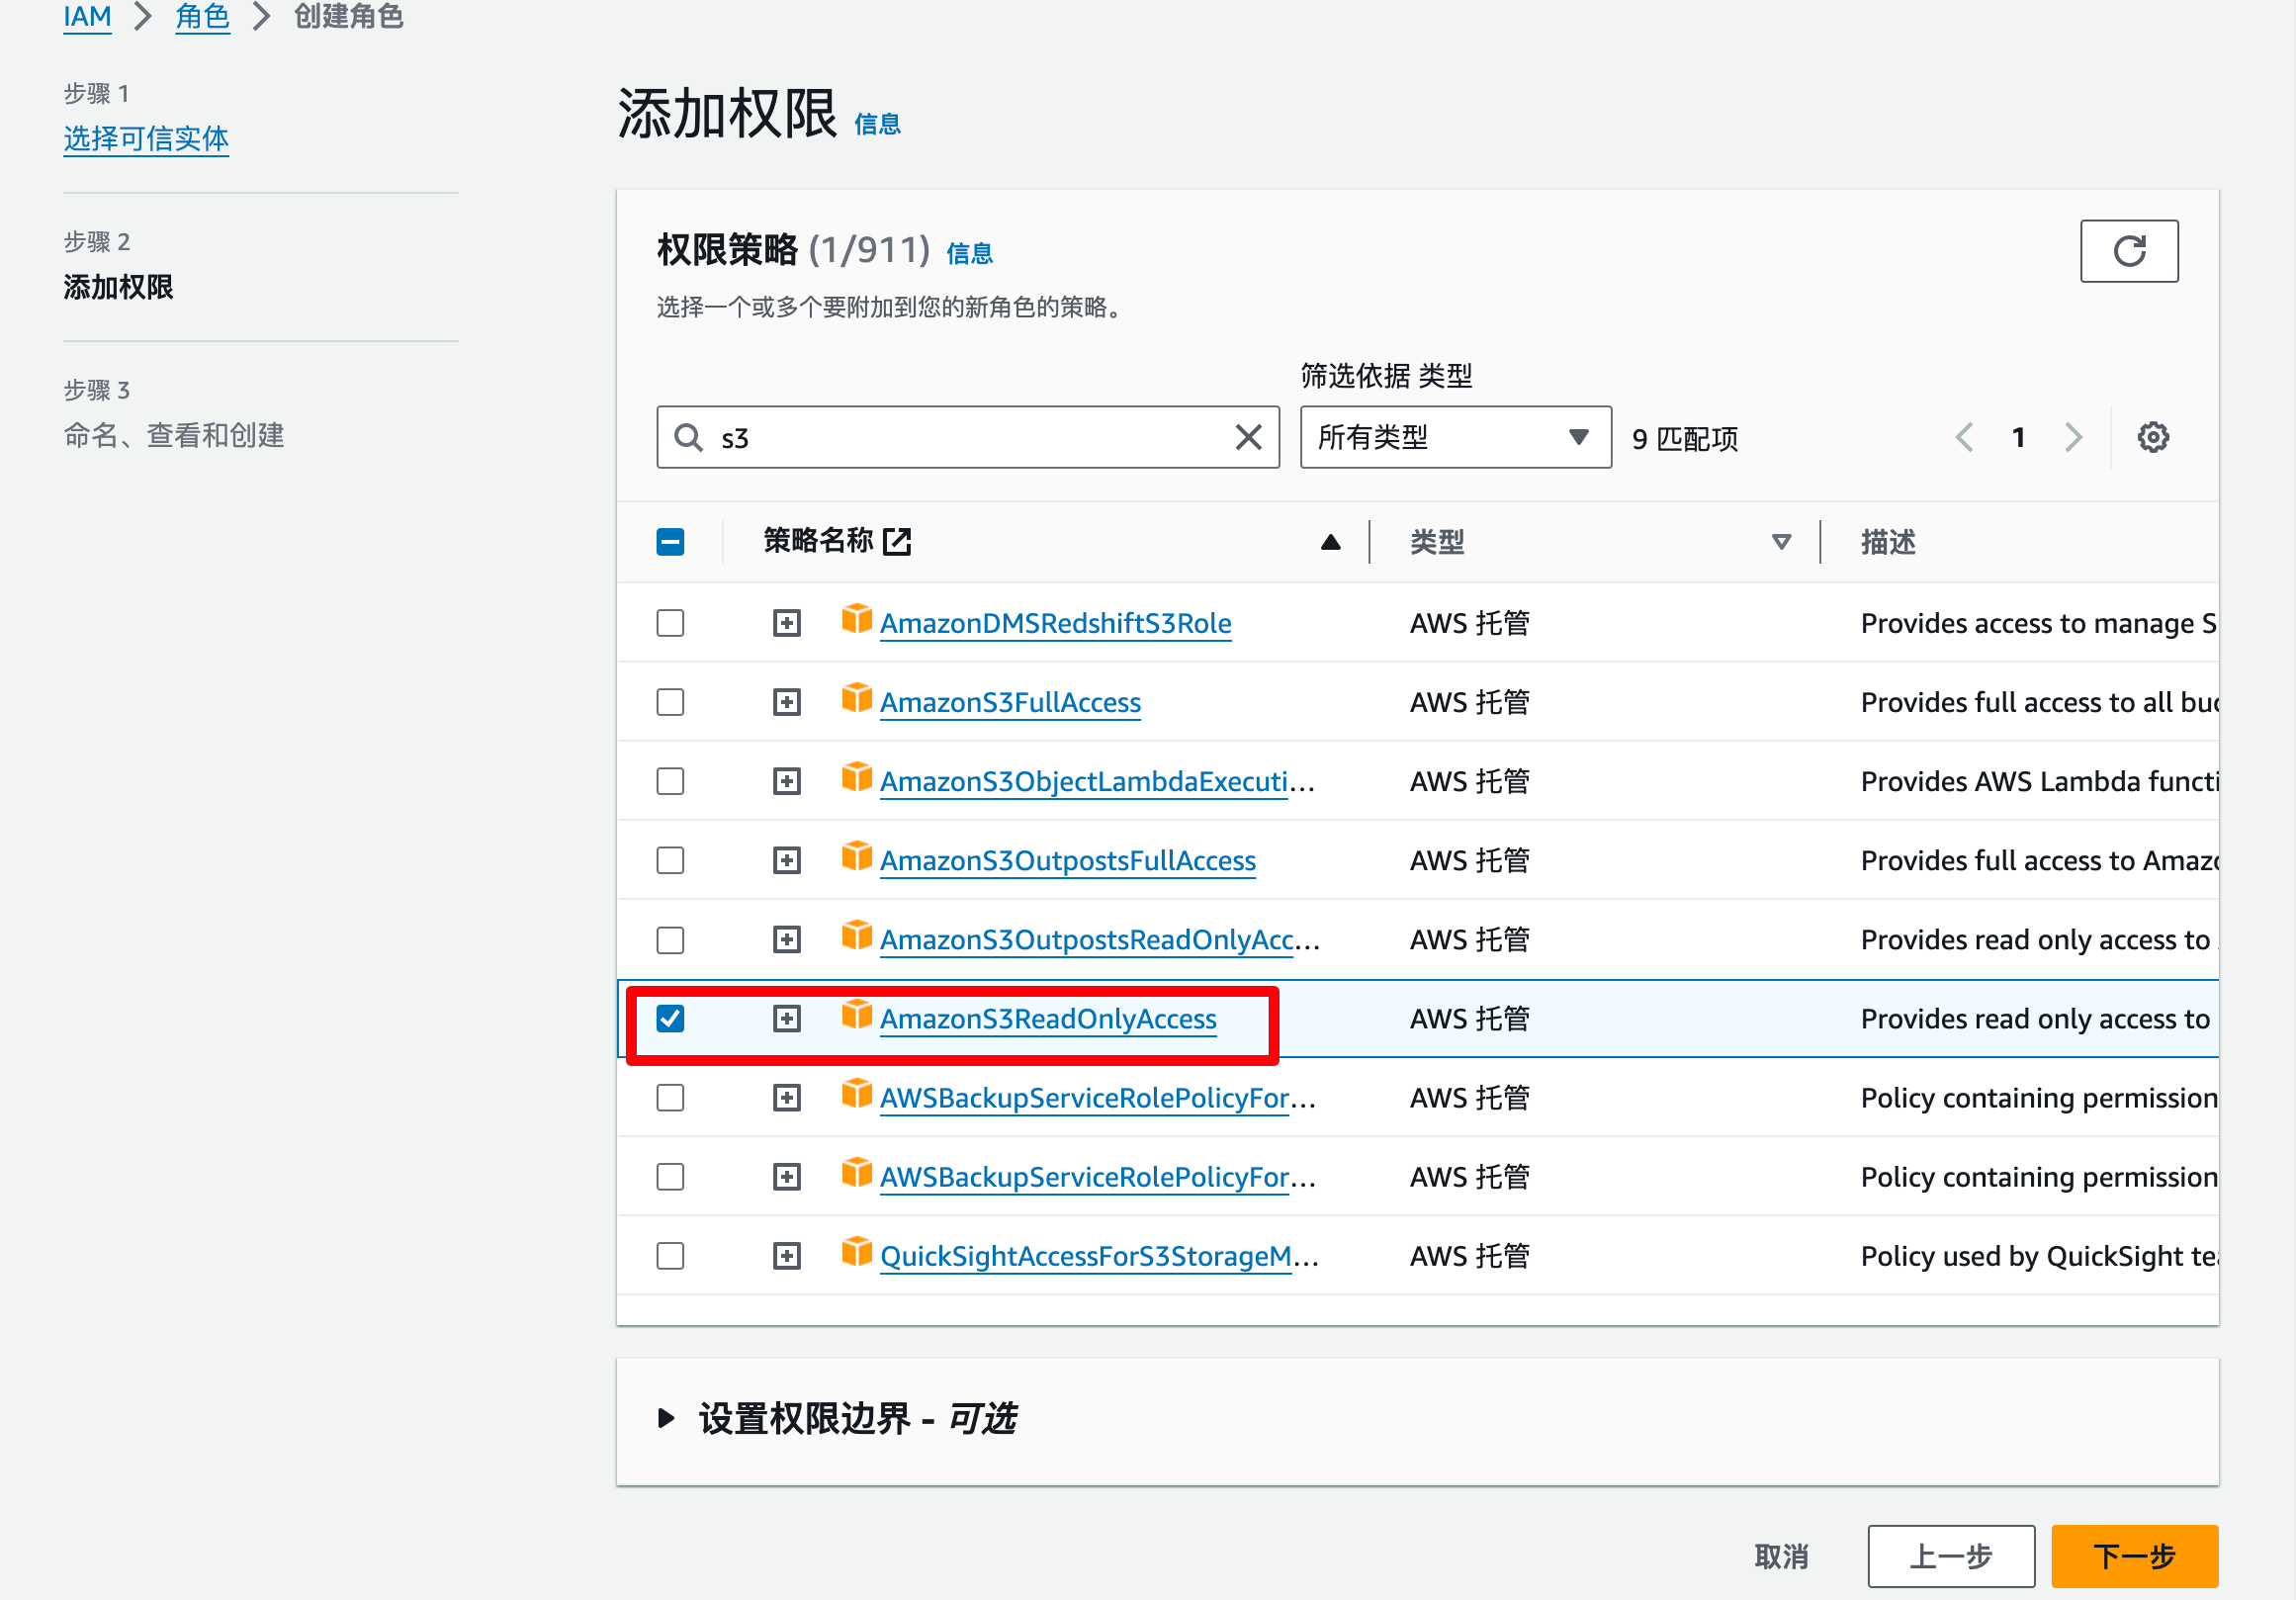Sort ascending by policy name arrow
Screen dimensions: 2296x1600
(x=1330, y=542)
